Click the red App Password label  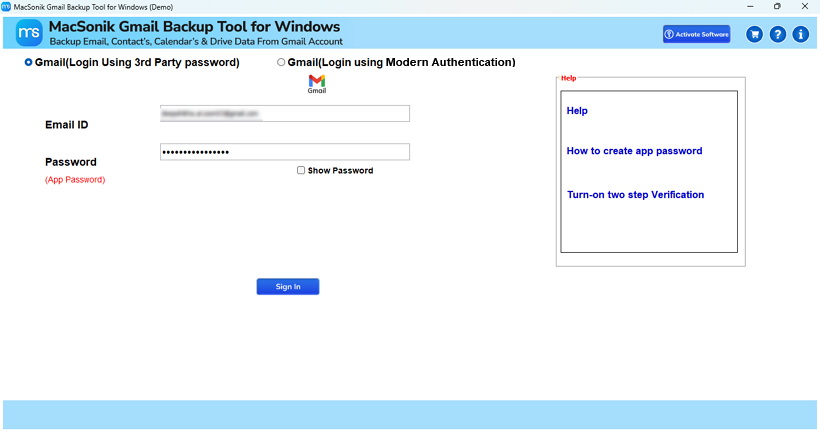tap(75, 179)
